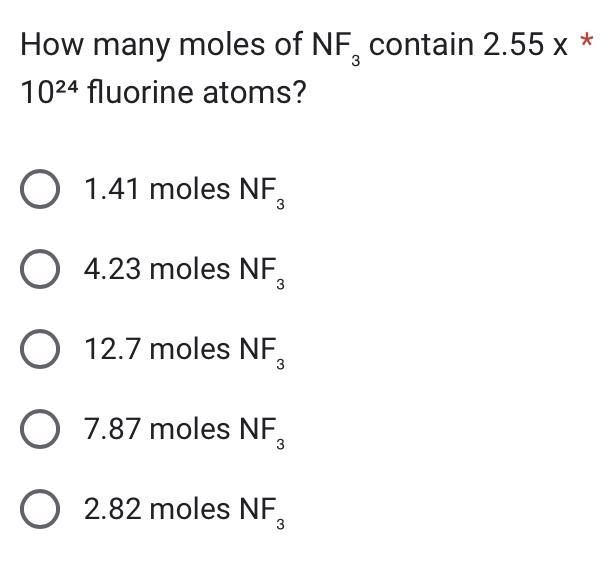Click "2.55 x" in the question
Image resolution: width=610 pixels, height=571 pixels.
(525, 46)
